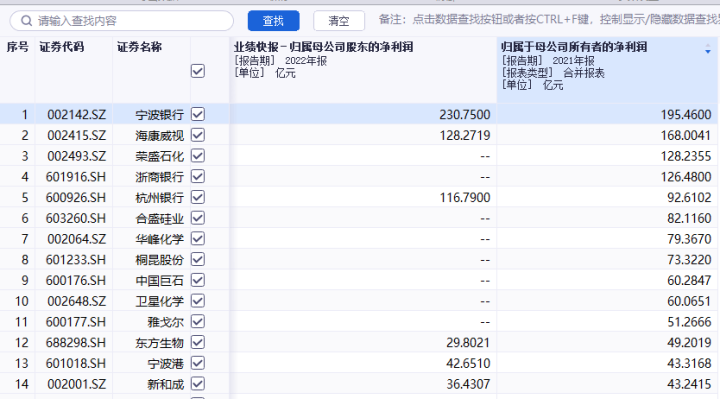Image resolution: width=720 pixels, height=399 pixels.
Task: Select security code 600176.SH
Action: [76, 280]
